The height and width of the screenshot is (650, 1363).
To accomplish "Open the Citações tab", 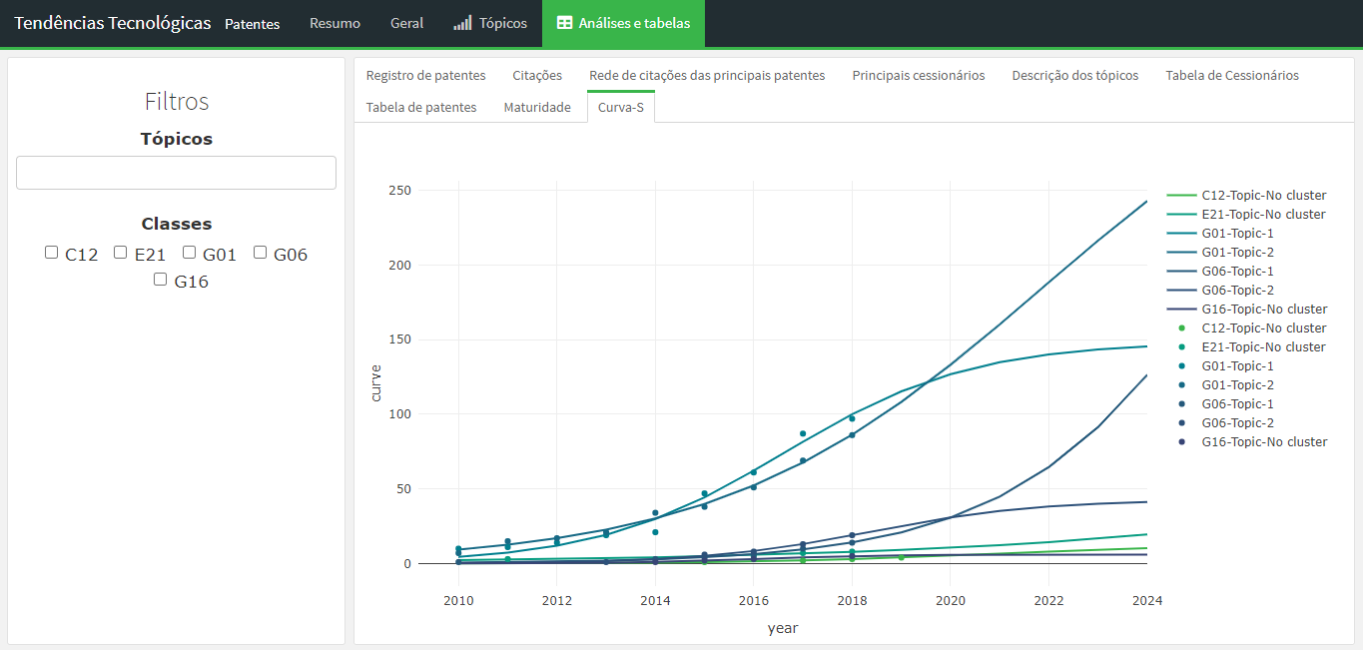I will click(537, 75).
